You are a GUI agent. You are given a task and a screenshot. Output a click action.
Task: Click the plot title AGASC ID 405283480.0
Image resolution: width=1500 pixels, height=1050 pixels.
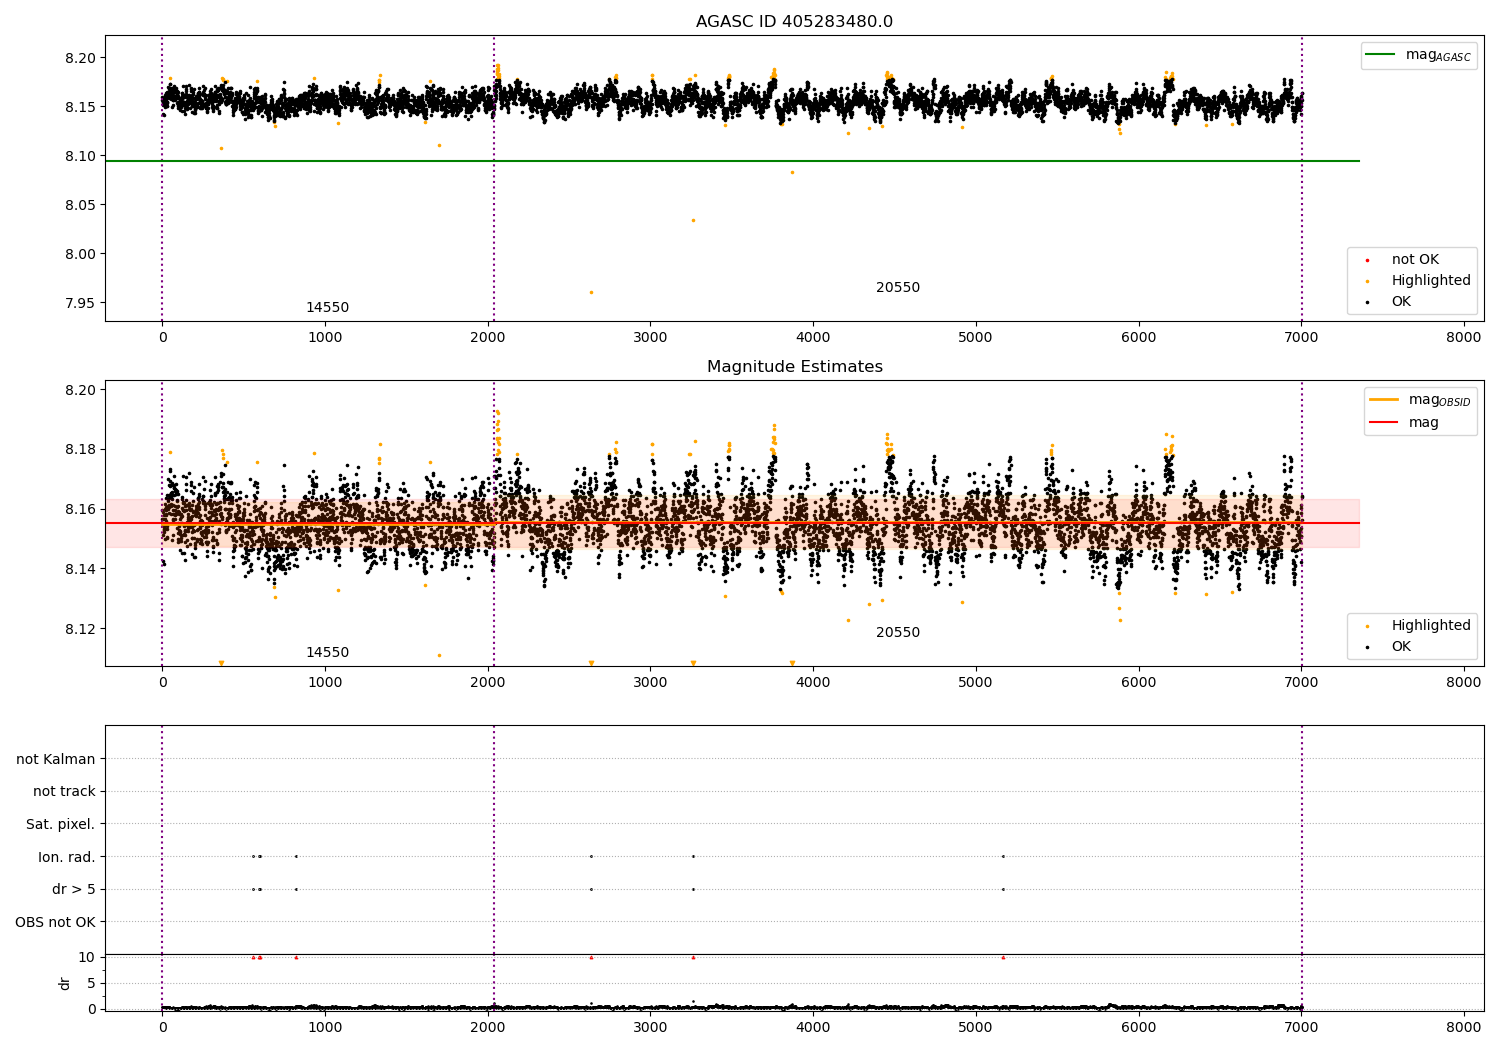coord(794,22)
